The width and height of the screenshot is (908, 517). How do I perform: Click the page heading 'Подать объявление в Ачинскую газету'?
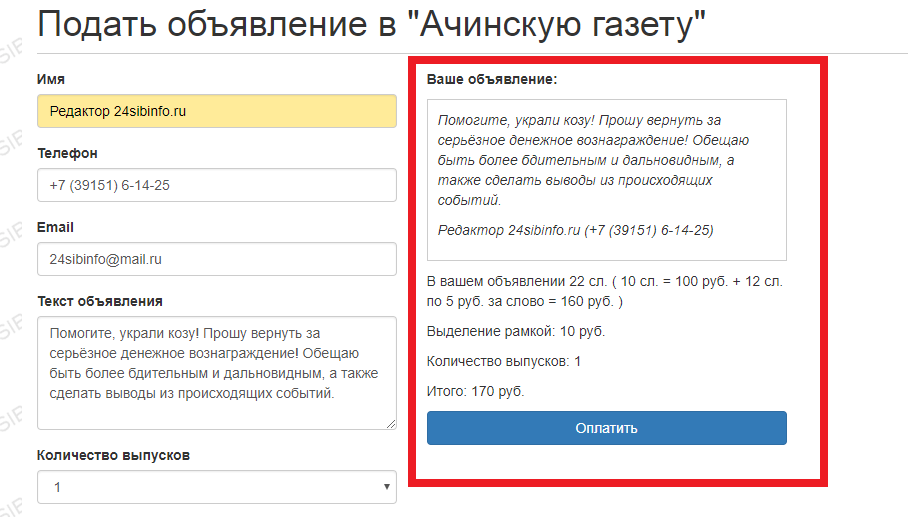(371, 24)
